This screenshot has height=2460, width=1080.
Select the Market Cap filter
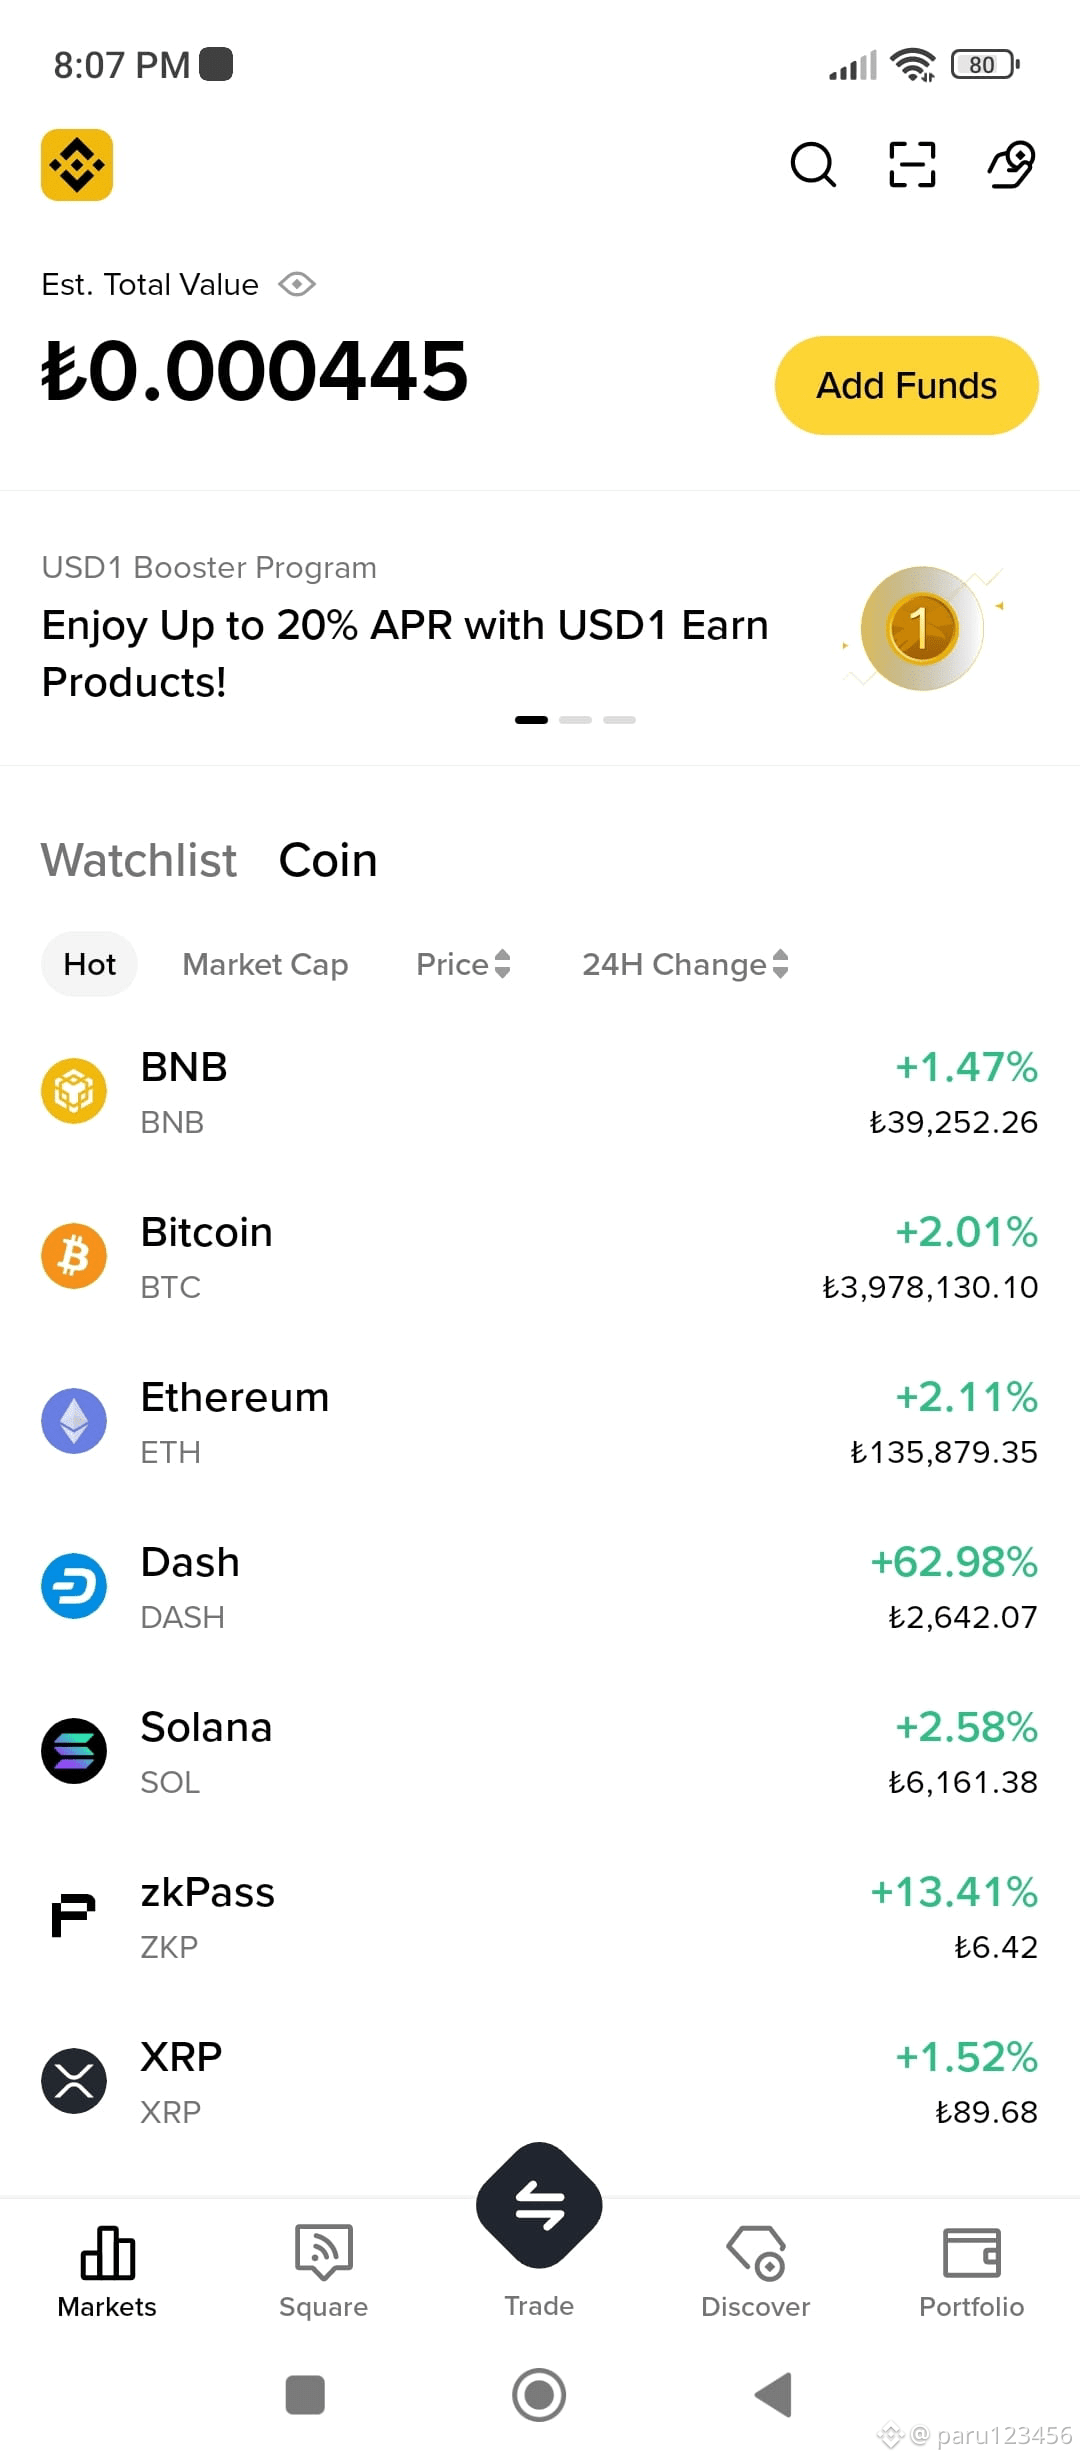(265, 964)
